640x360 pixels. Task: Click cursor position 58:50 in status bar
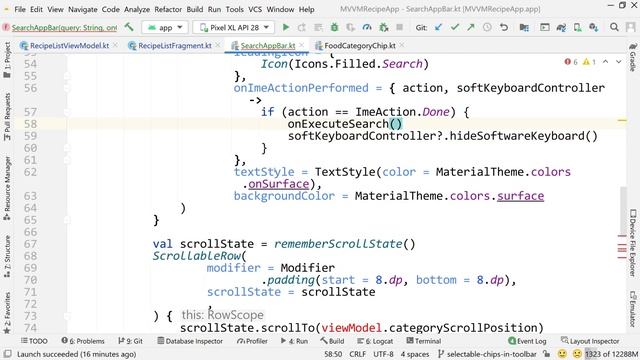tap(333, 354)
